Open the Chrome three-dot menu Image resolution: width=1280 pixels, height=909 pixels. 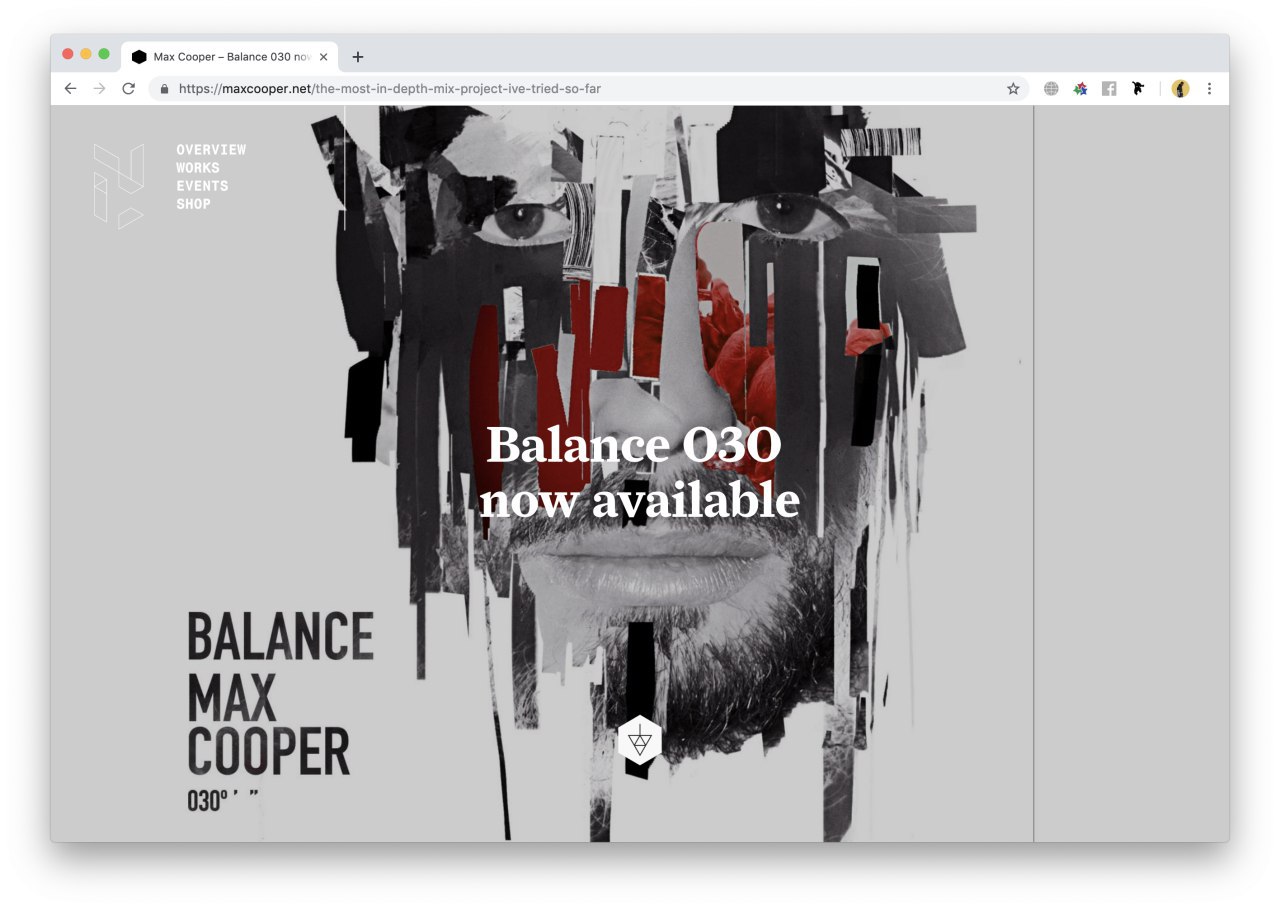1209,89
